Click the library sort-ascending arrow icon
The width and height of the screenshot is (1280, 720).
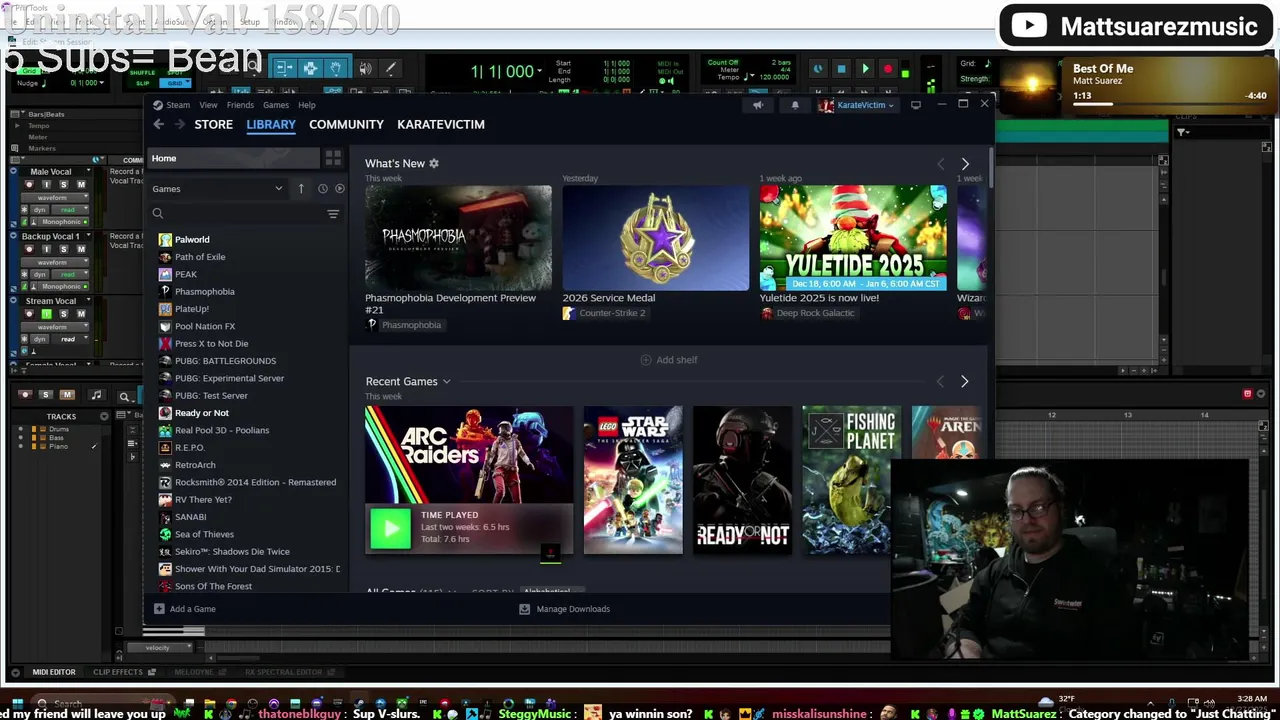pyautogui.click(x=301, y=188)
